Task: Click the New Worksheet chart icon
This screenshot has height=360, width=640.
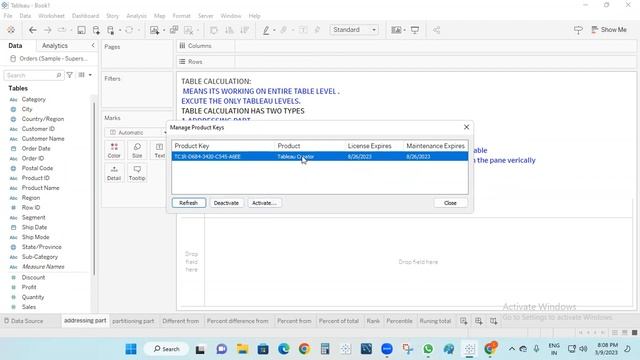Action: point(154,30)
